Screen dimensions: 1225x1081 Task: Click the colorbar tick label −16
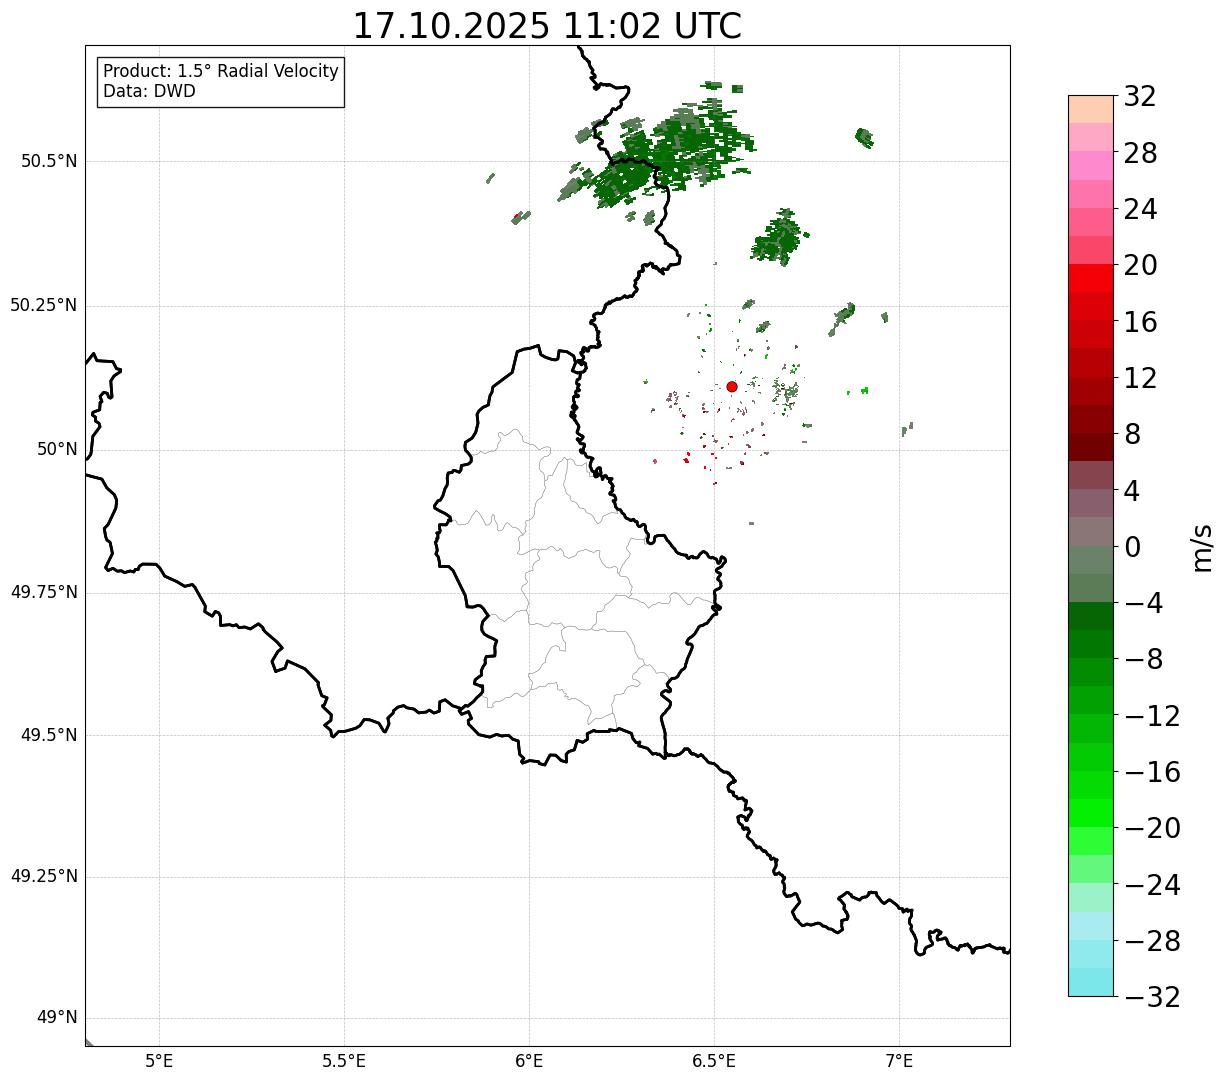pyautogui.click(x=1152, y=772)
